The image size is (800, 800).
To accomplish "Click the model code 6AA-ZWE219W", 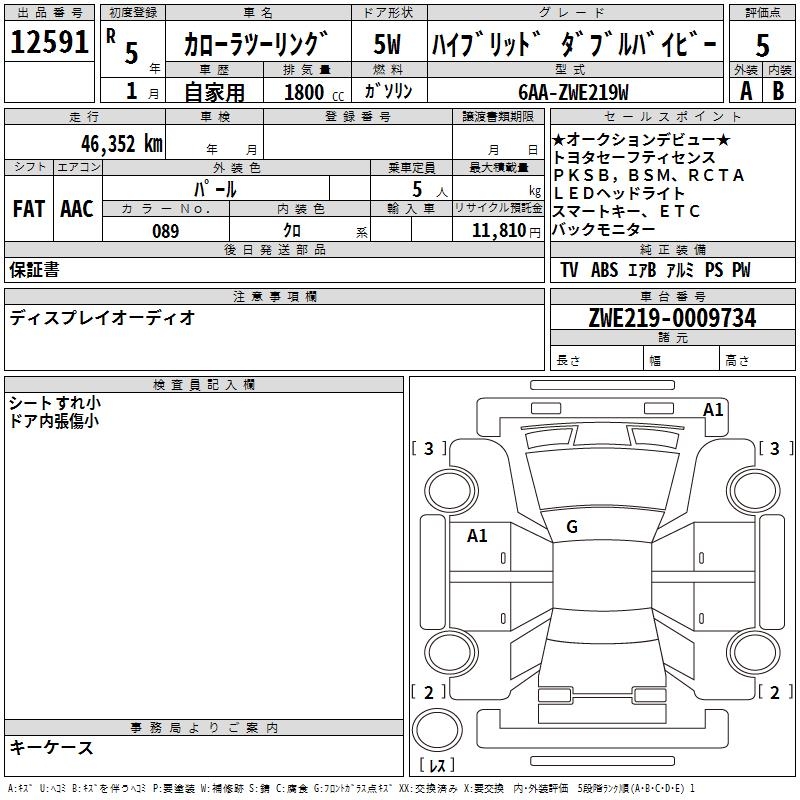I will point(573,92).
